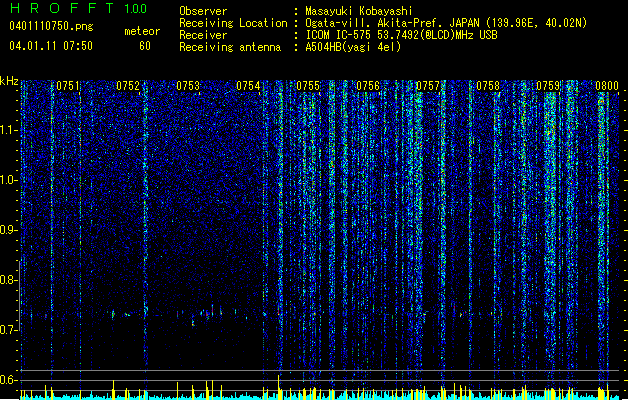Click the kHz axis unit label
The image size is (629, 400).
(9, 81)
